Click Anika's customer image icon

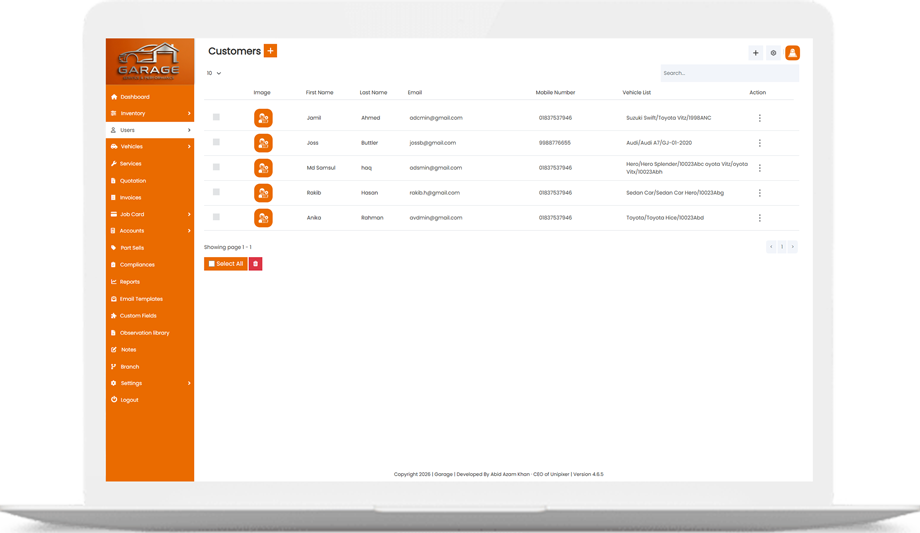click(263, 218)
